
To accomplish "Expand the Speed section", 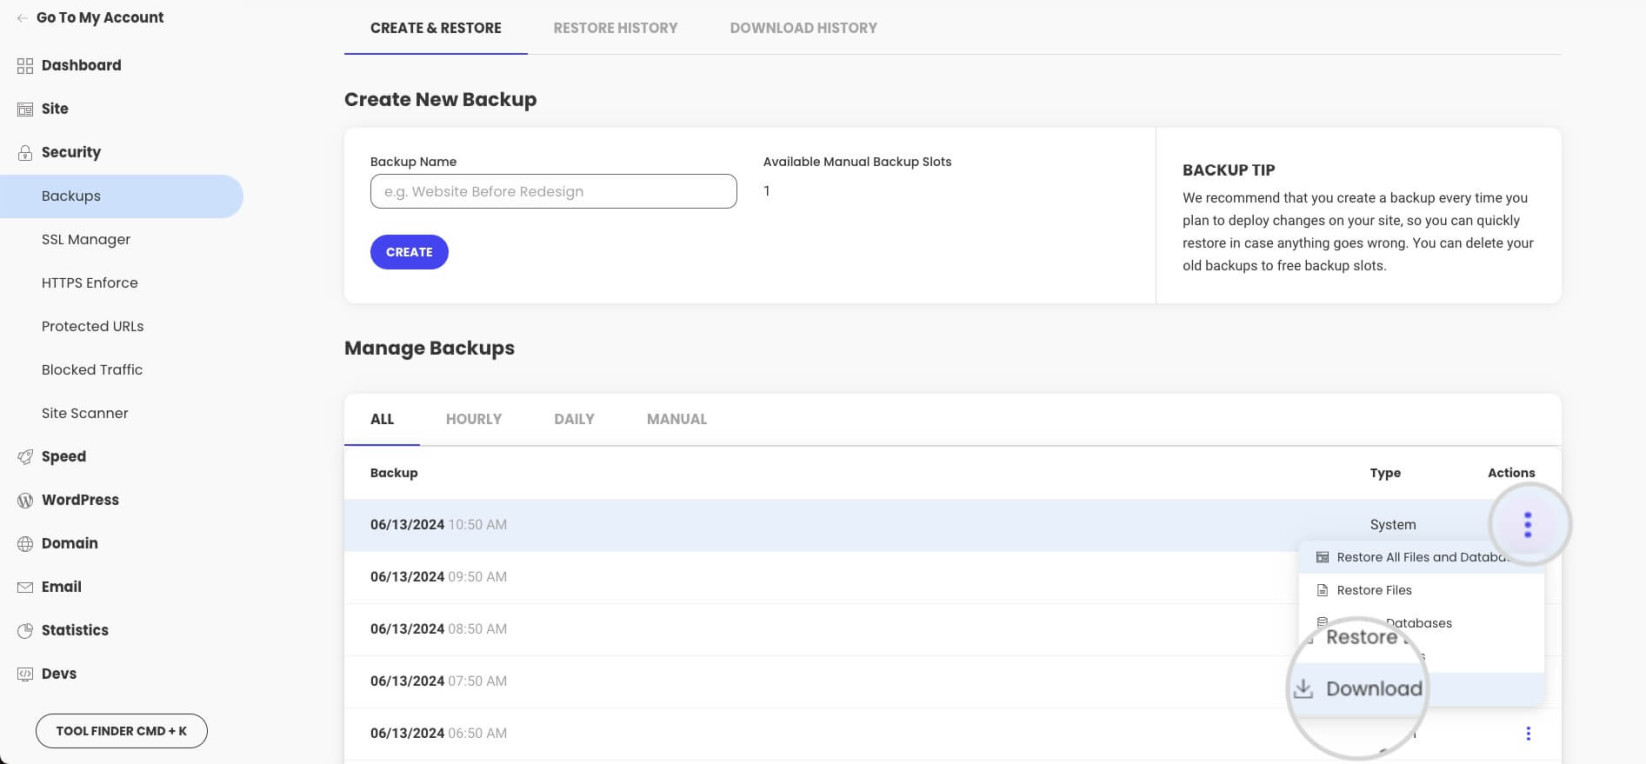I will (64, 457).
